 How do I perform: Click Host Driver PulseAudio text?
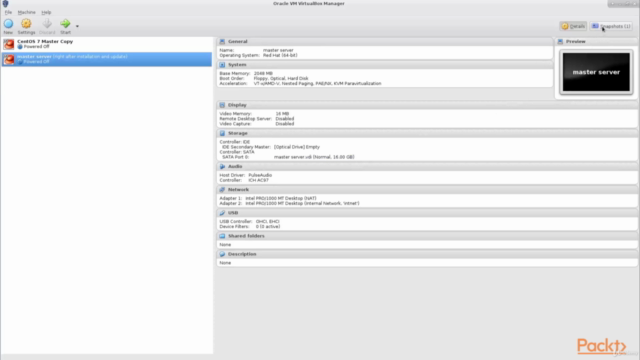pos(260,175)
